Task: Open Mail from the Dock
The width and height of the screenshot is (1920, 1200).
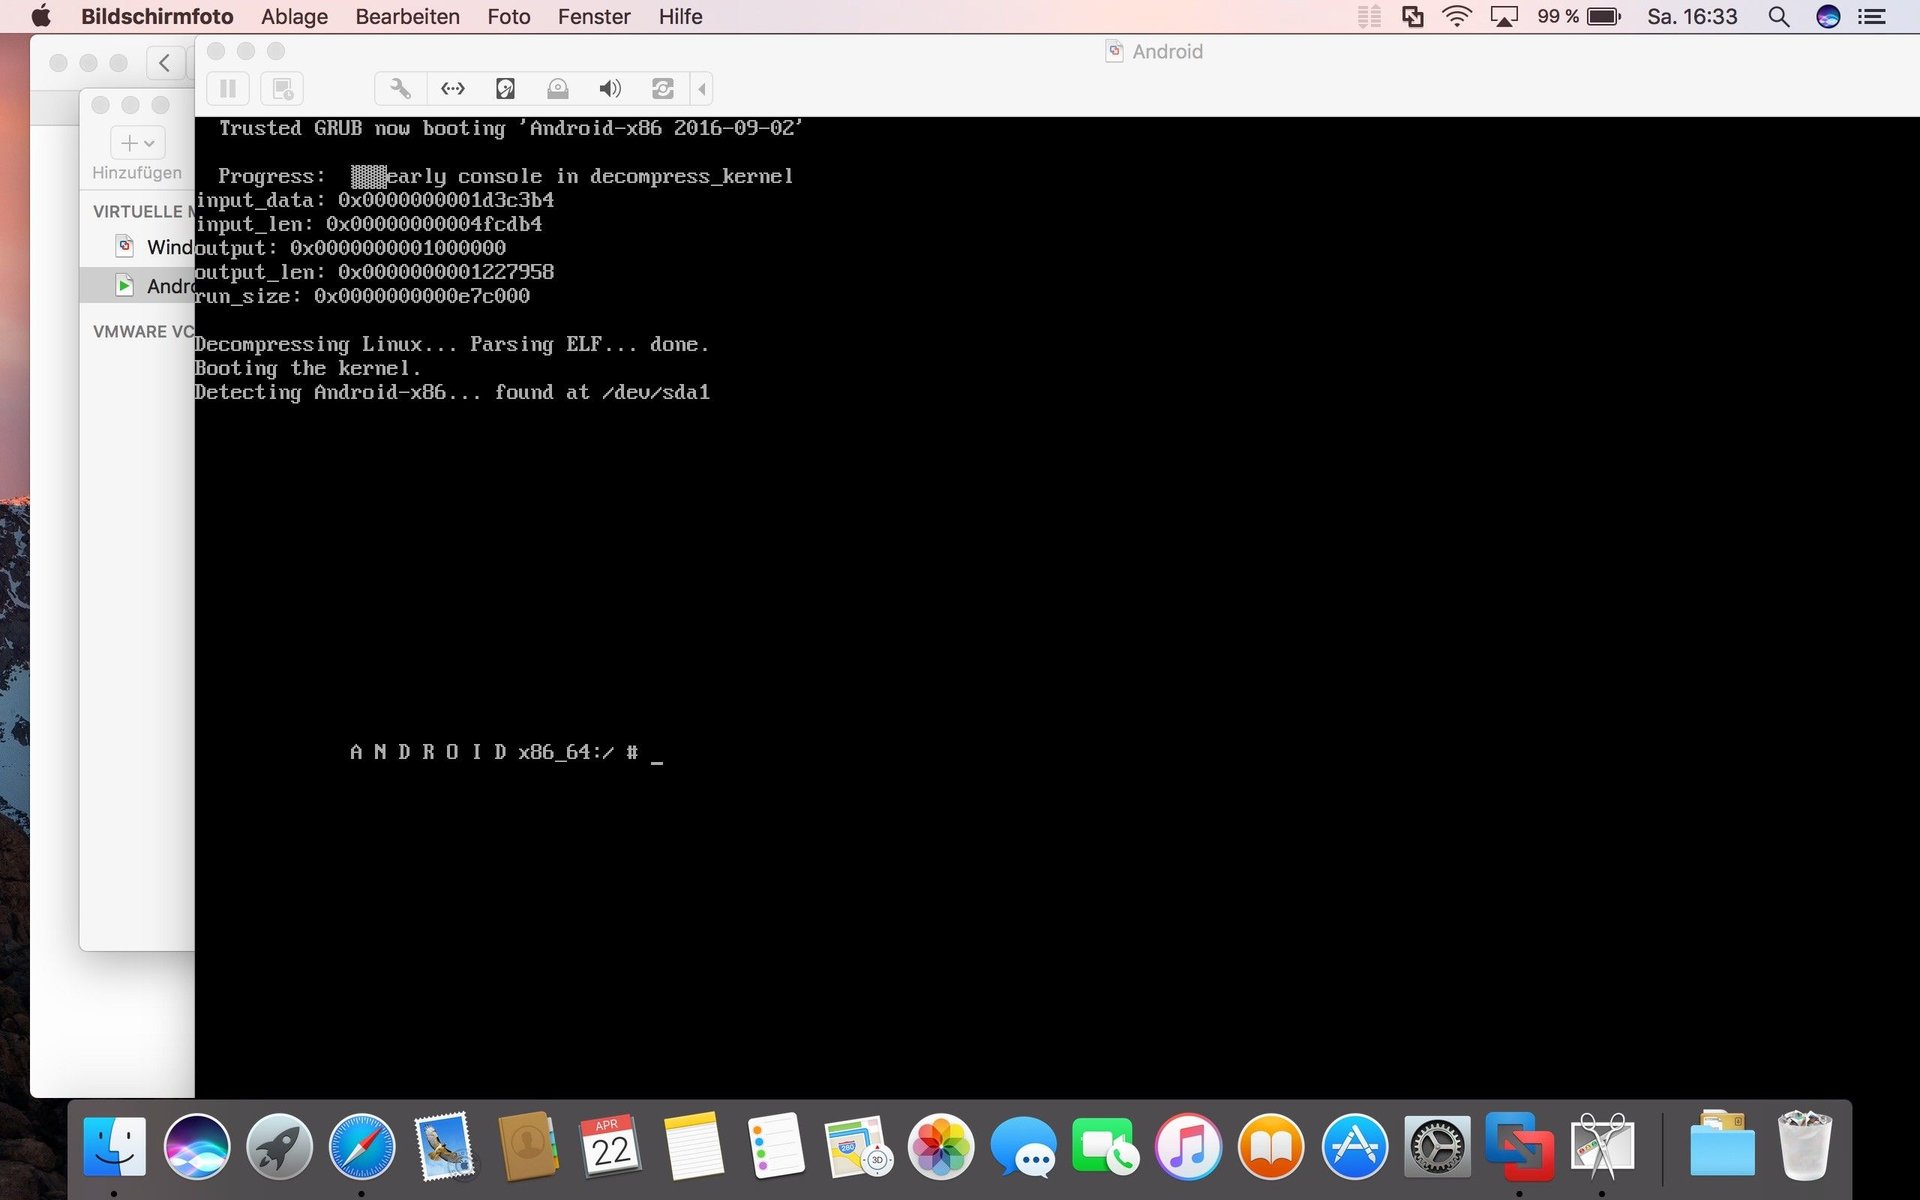Action: coord(444,1146)
